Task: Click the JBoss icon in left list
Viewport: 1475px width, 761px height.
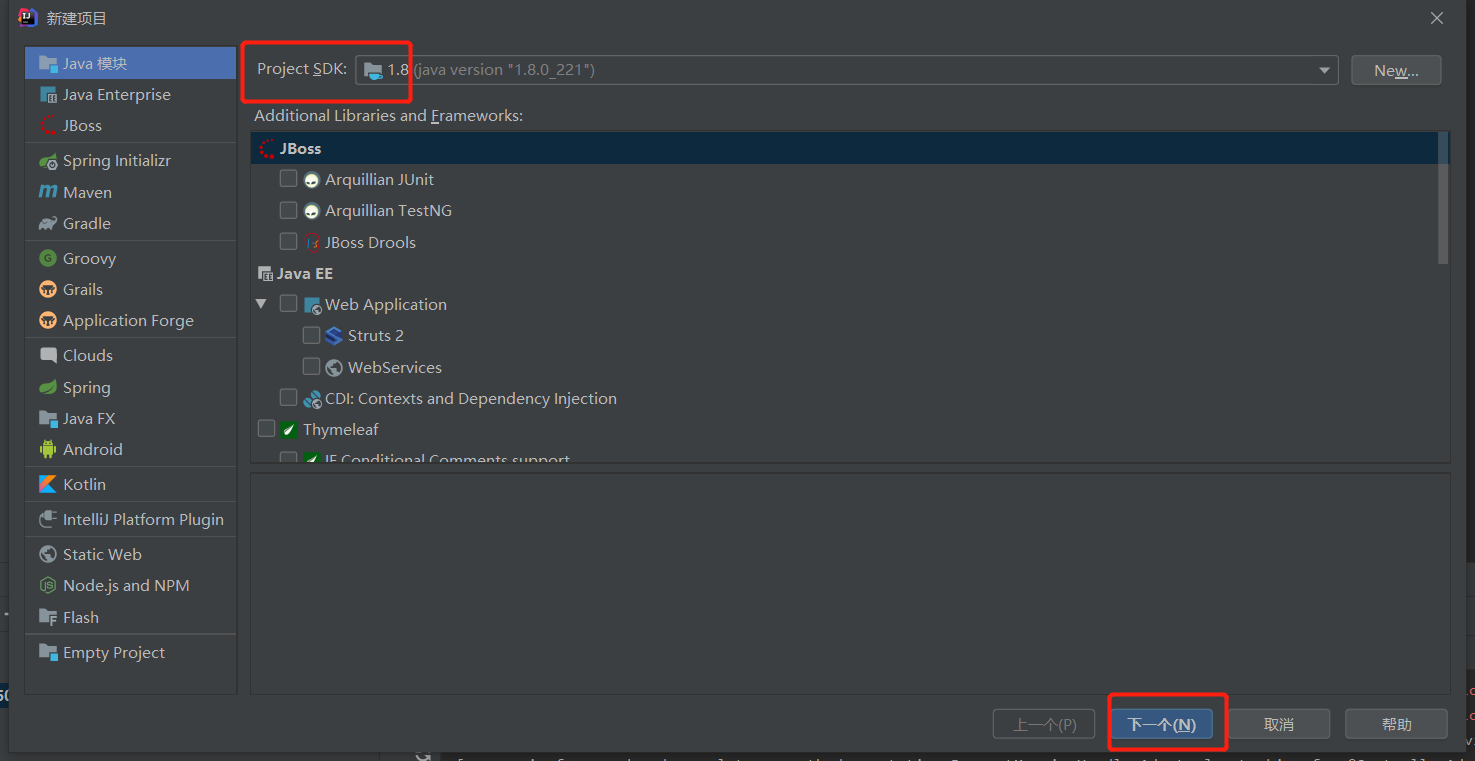Action: (x=48, y=126)
